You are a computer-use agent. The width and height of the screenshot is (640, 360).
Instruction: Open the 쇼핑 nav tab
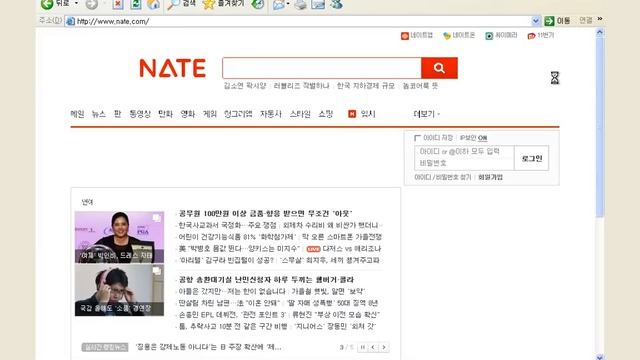pyautogui.click(x=326, y=114)
